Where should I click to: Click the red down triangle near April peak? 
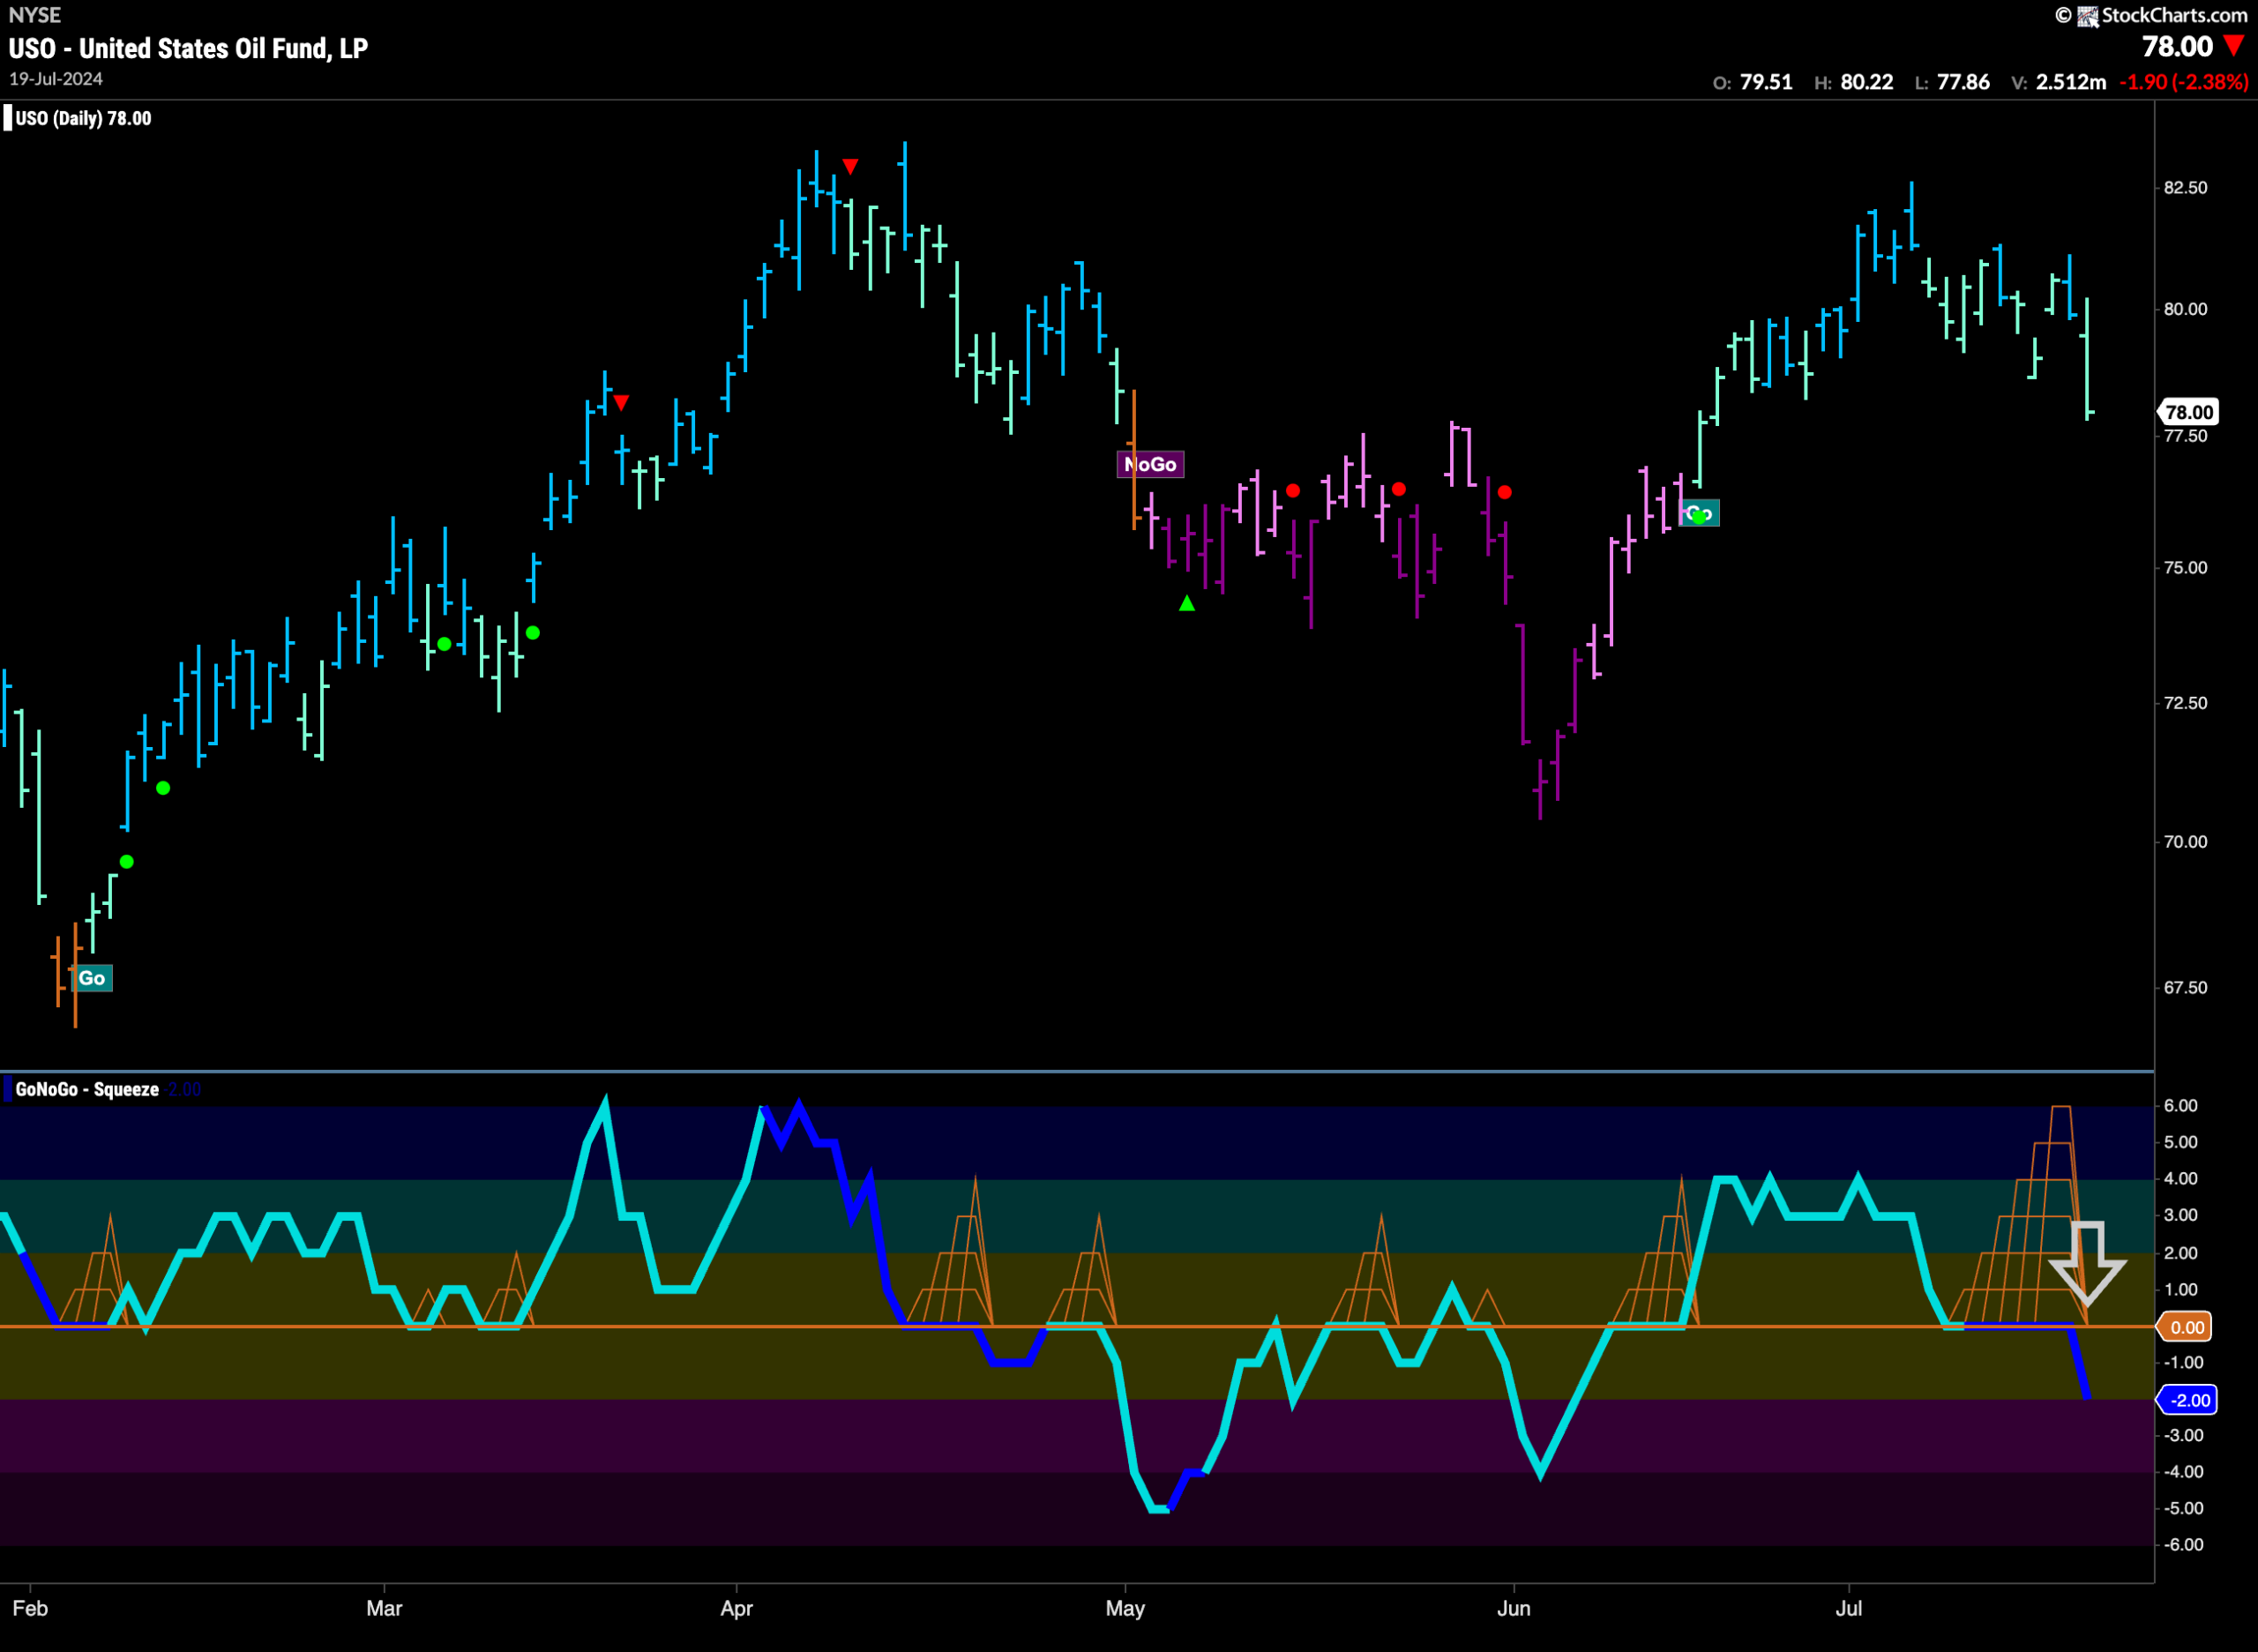click(850, 167)
